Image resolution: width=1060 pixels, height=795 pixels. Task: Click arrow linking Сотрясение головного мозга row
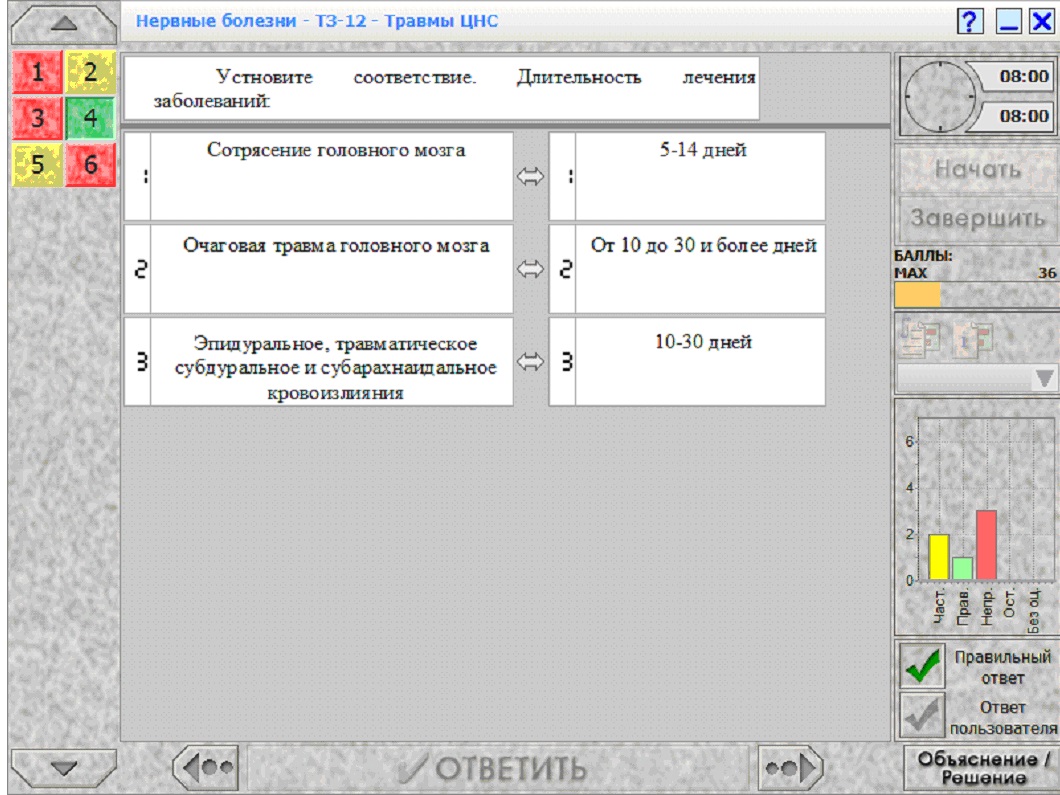(531, 177)
